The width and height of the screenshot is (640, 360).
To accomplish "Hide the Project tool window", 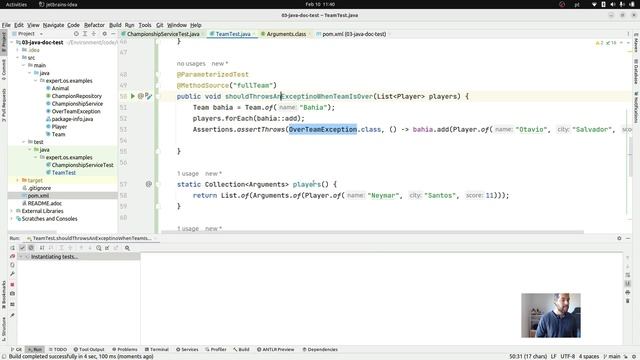I will click(113, 34).
